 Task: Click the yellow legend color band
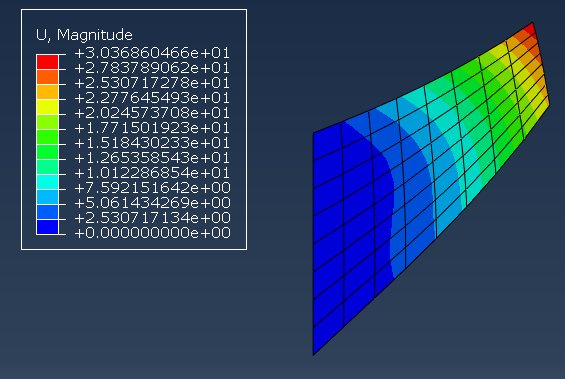point(47,107)
